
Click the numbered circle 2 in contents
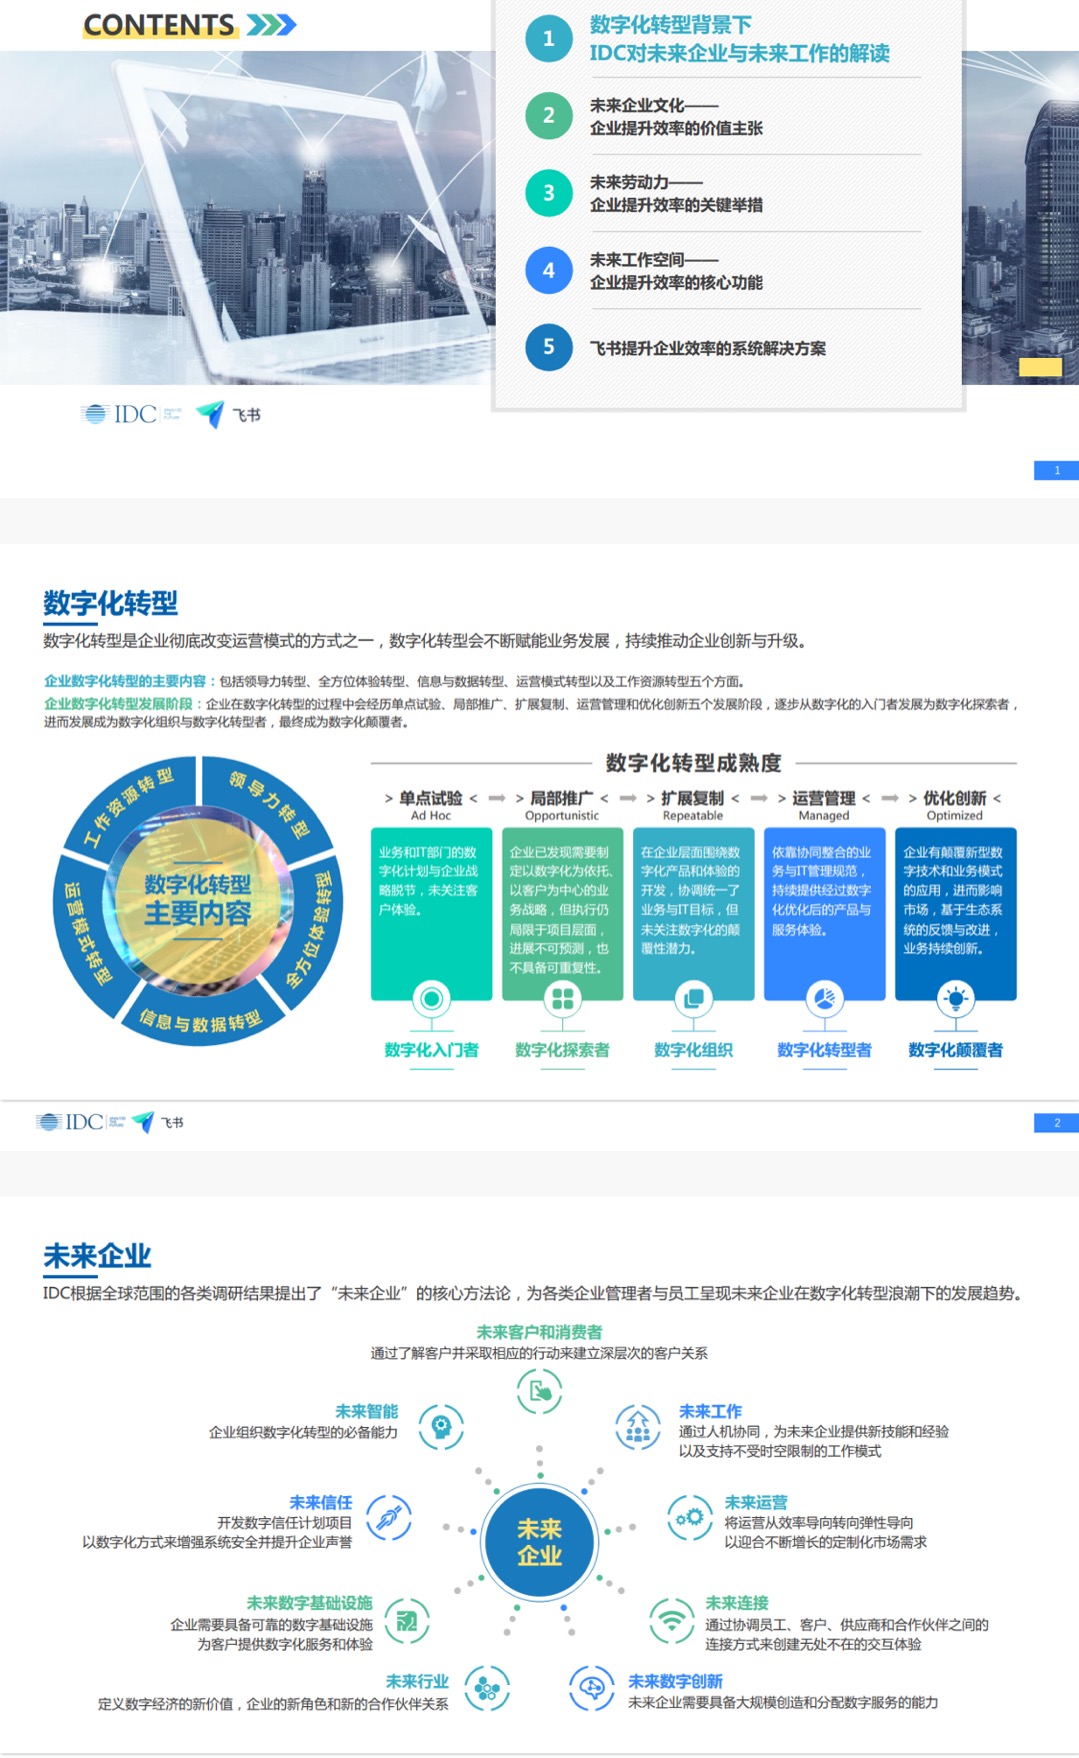548,116
